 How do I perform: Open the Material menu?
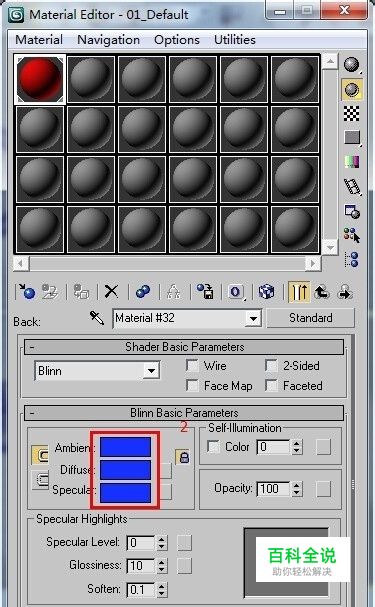(x=39, y=39)
